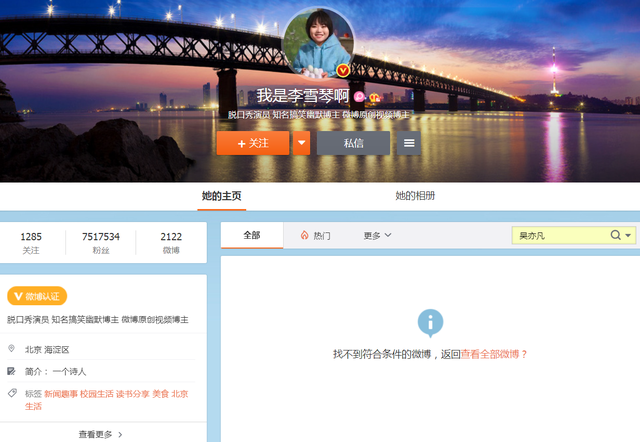Open the 2122 微博 posts count

pos(171,243)
